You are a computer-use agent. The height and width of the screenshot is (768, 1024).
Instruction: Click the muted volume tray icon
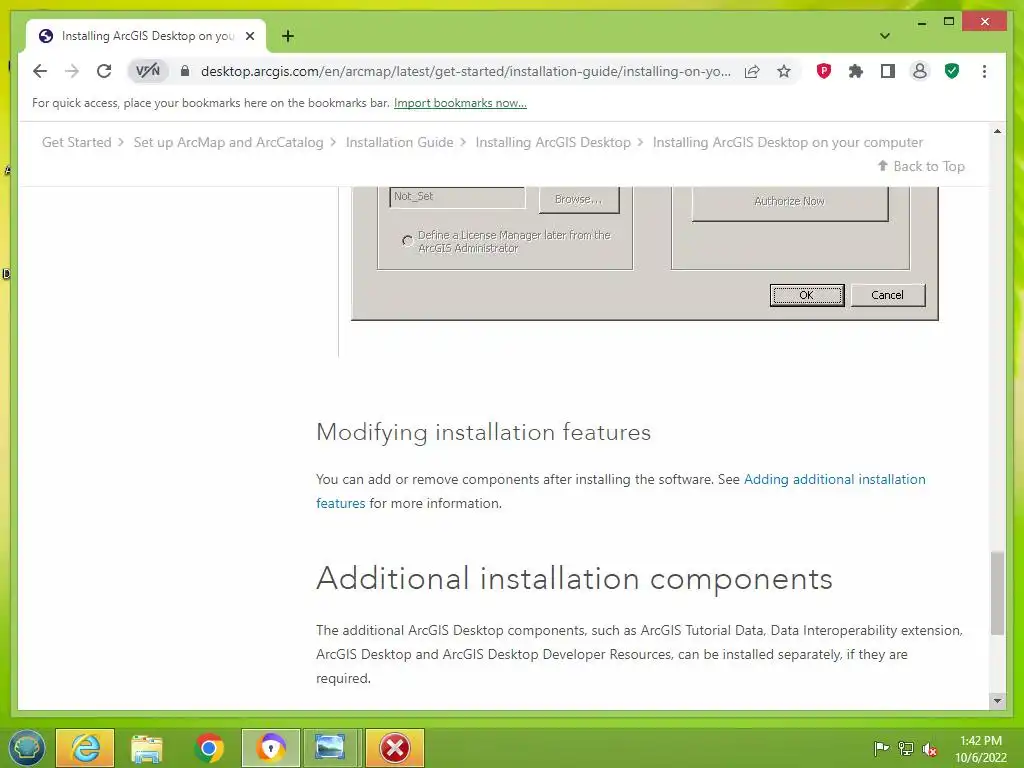pos(930,748)
